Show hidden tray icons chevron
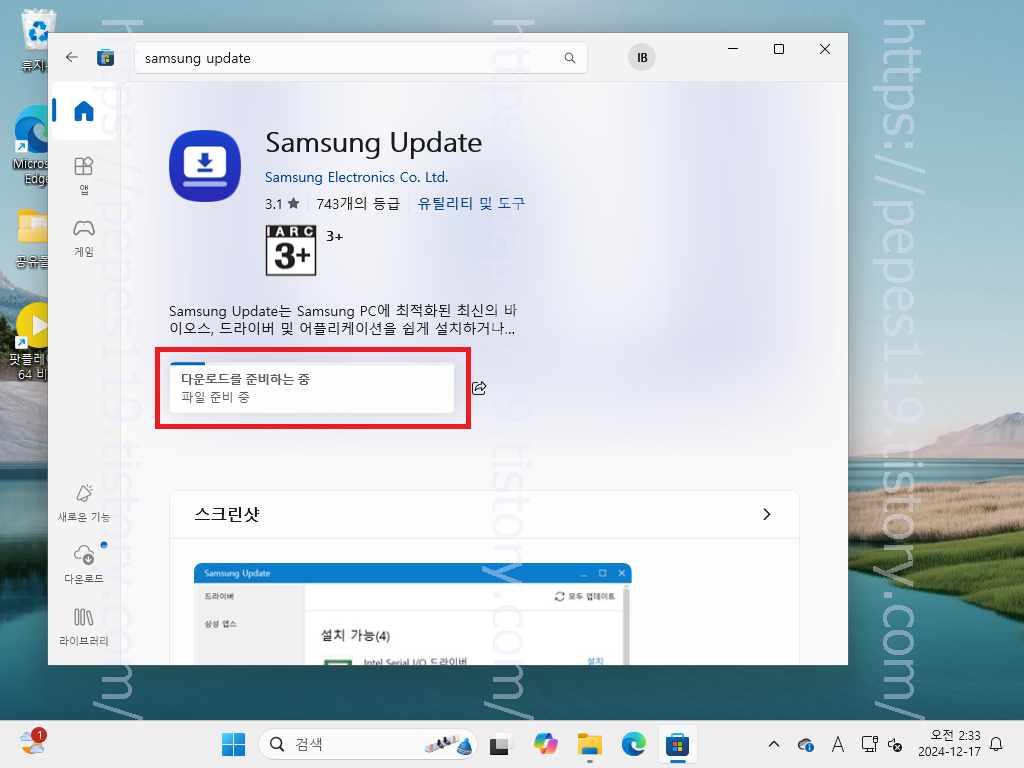Screen dimensions: 1024x768 click(774, 744)
